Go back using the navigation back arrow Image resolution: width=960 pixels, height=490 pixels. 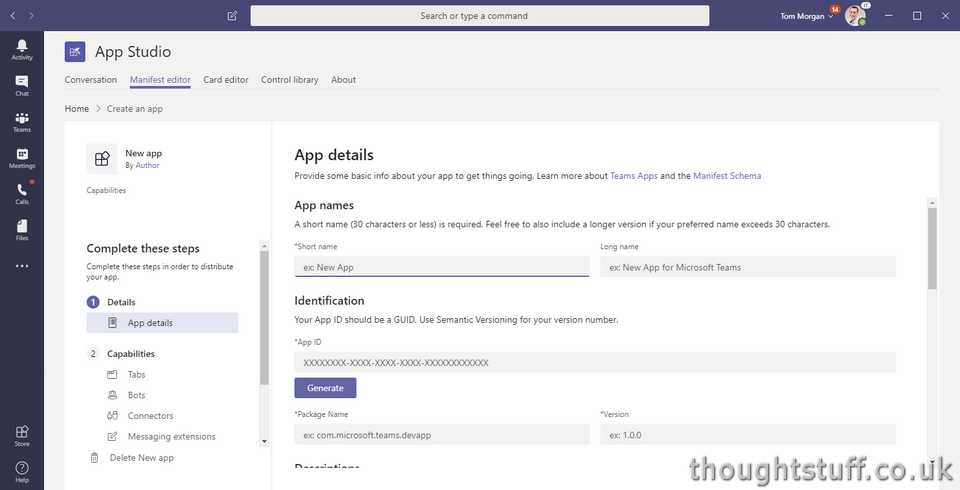11,16
